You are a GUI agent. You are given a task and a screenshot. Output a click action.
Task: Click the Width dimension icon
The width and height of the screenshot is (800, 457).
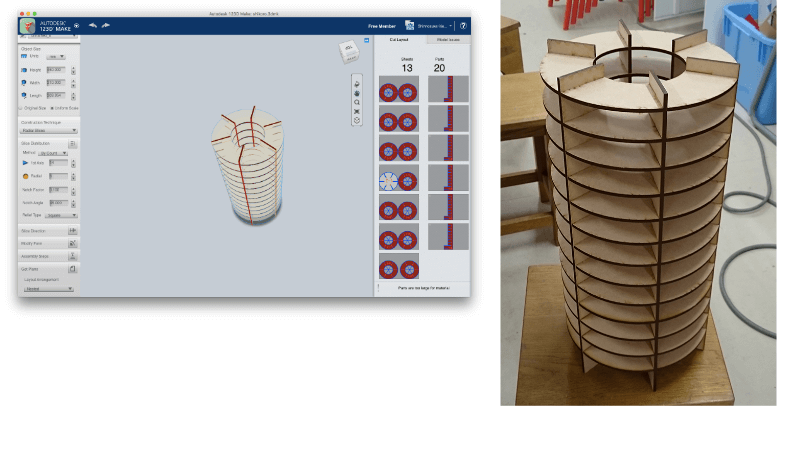coord(24,82)
